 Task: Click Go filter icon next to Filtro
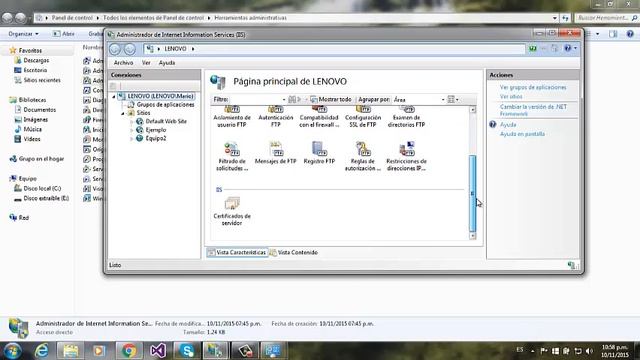click(x=292, y=100)
